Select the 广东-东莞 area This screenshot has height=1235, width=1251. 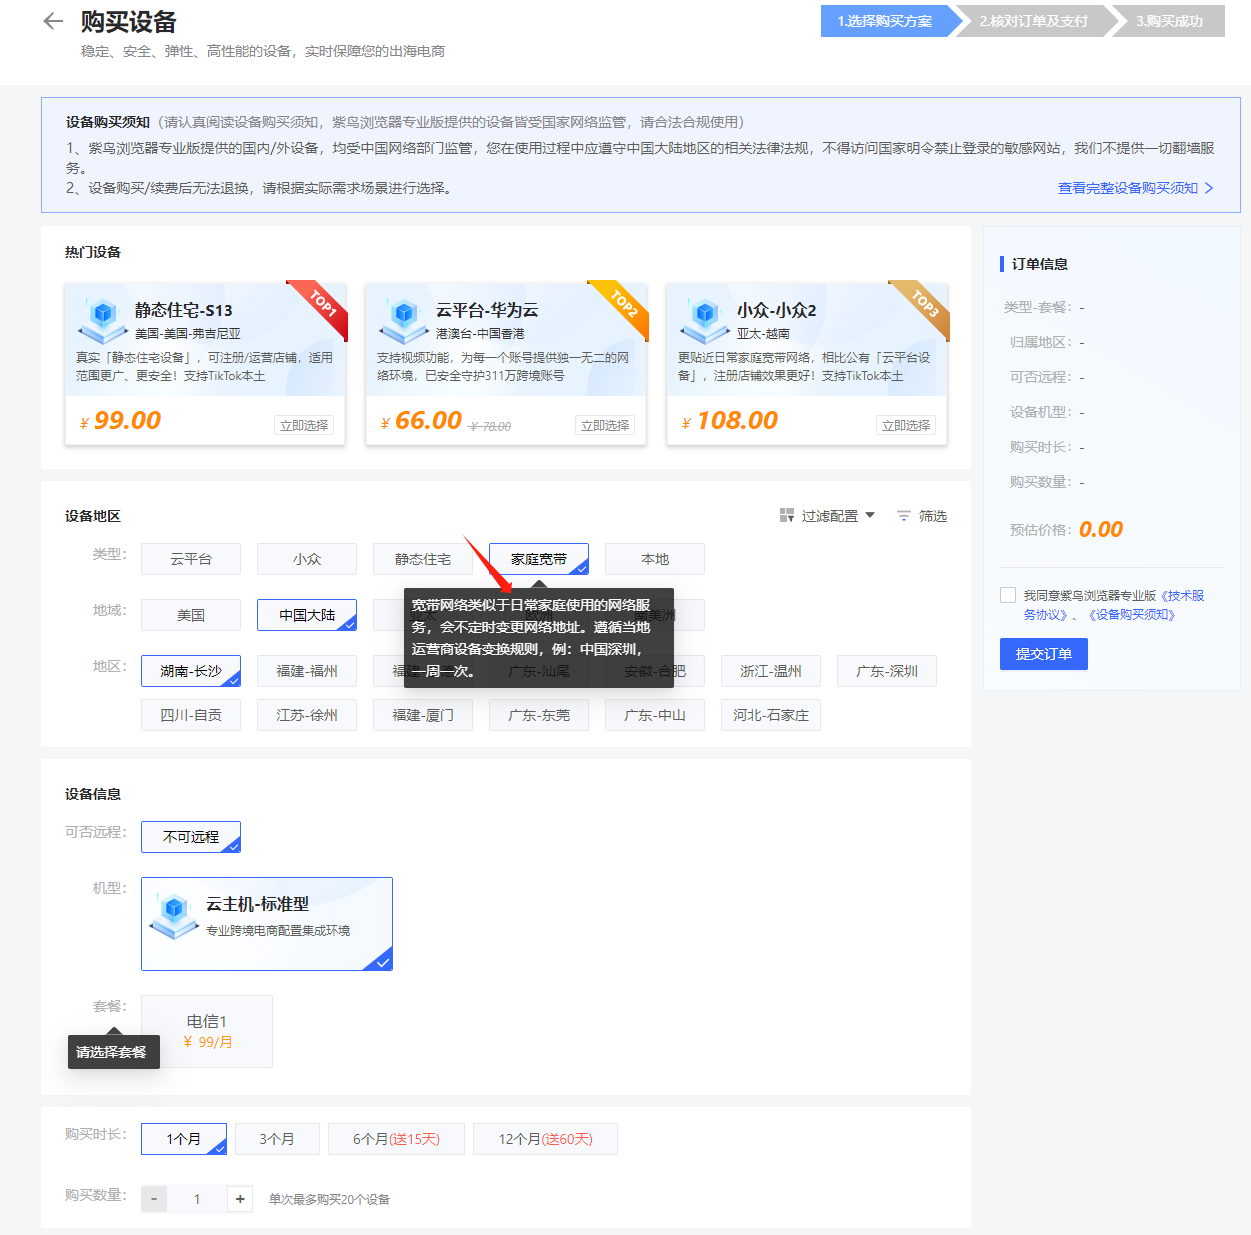pyautogui.click(x=539, y=715)
